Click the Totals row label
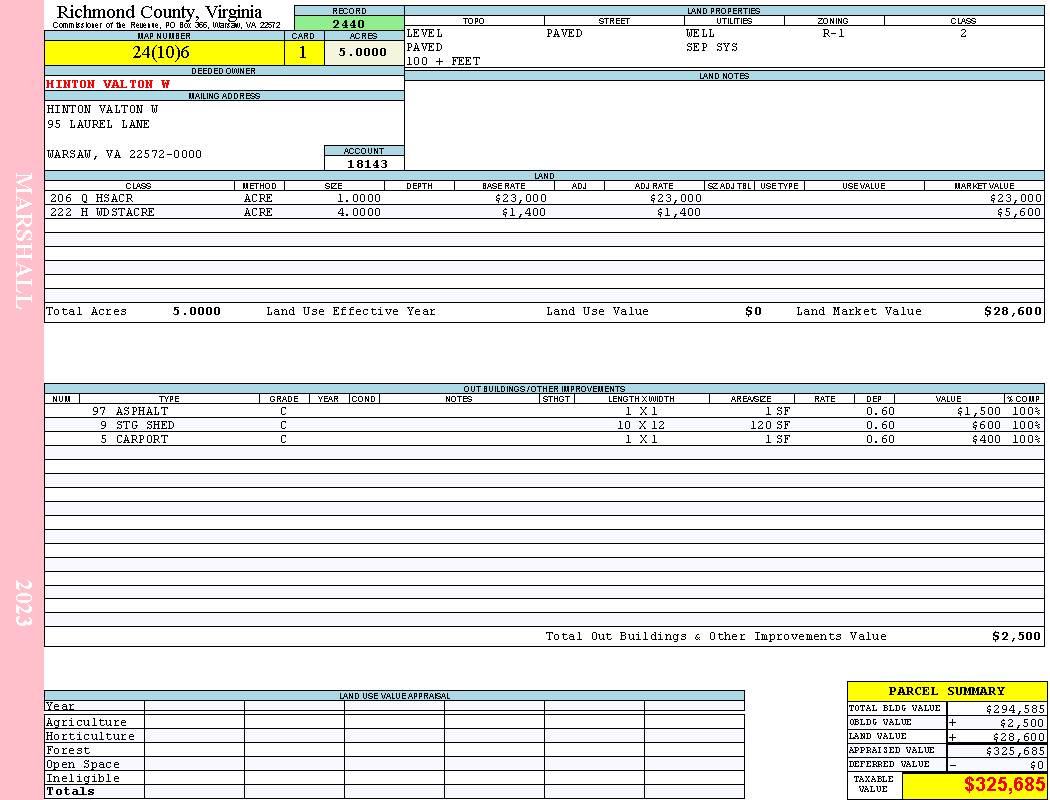 (x=70, y=791)
